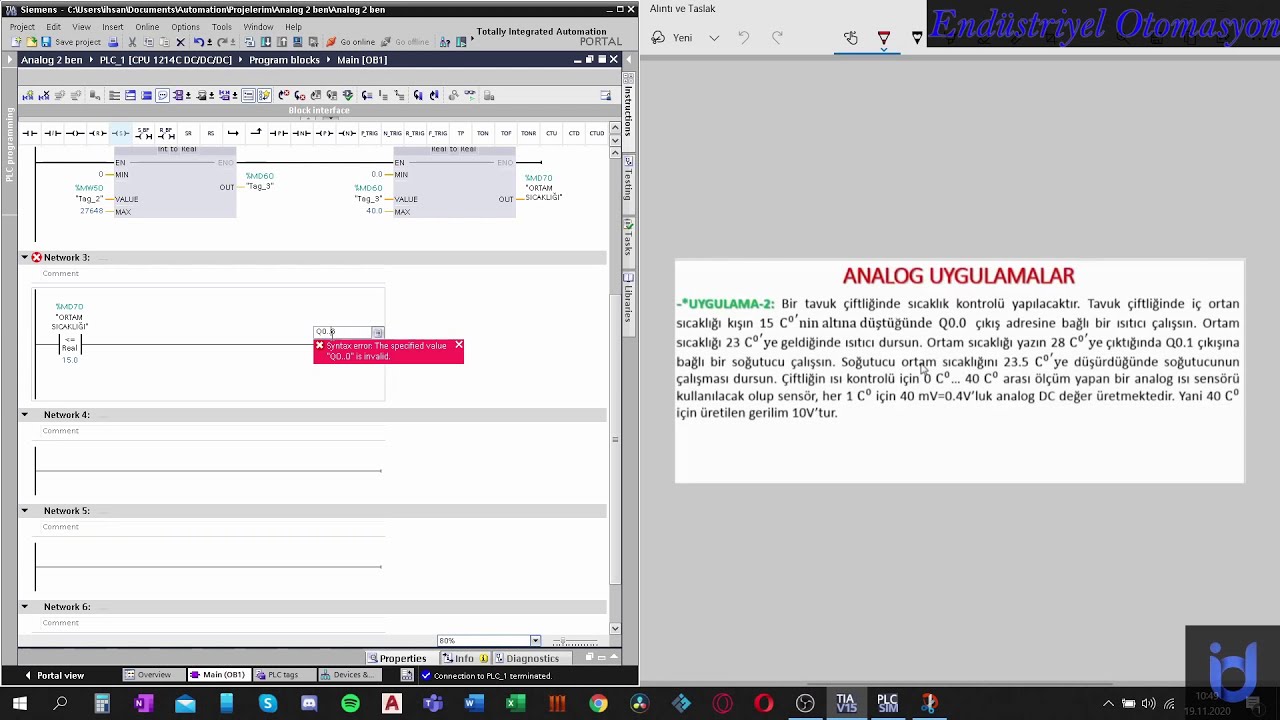Insert the RS flip-flop instruction
The width and height of the screenshot is (1280, 720).
pos(211,133)
